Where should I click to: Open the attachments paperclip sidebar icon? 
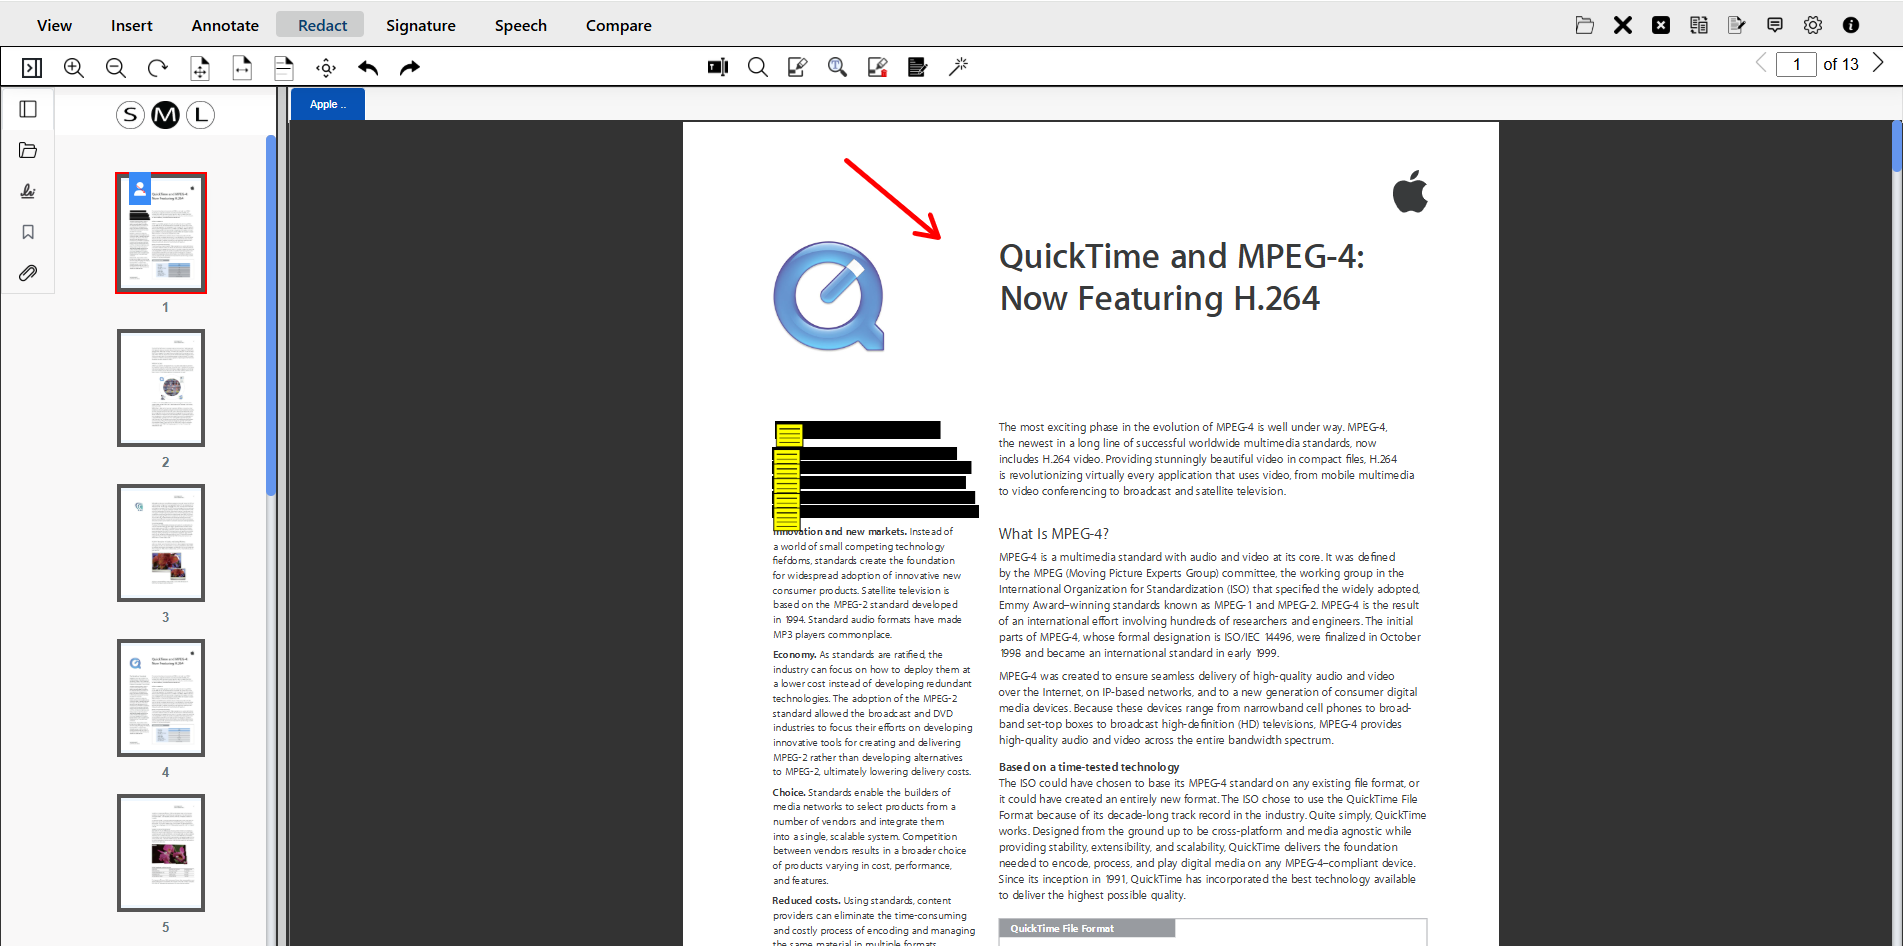click(x=28, y=273)
